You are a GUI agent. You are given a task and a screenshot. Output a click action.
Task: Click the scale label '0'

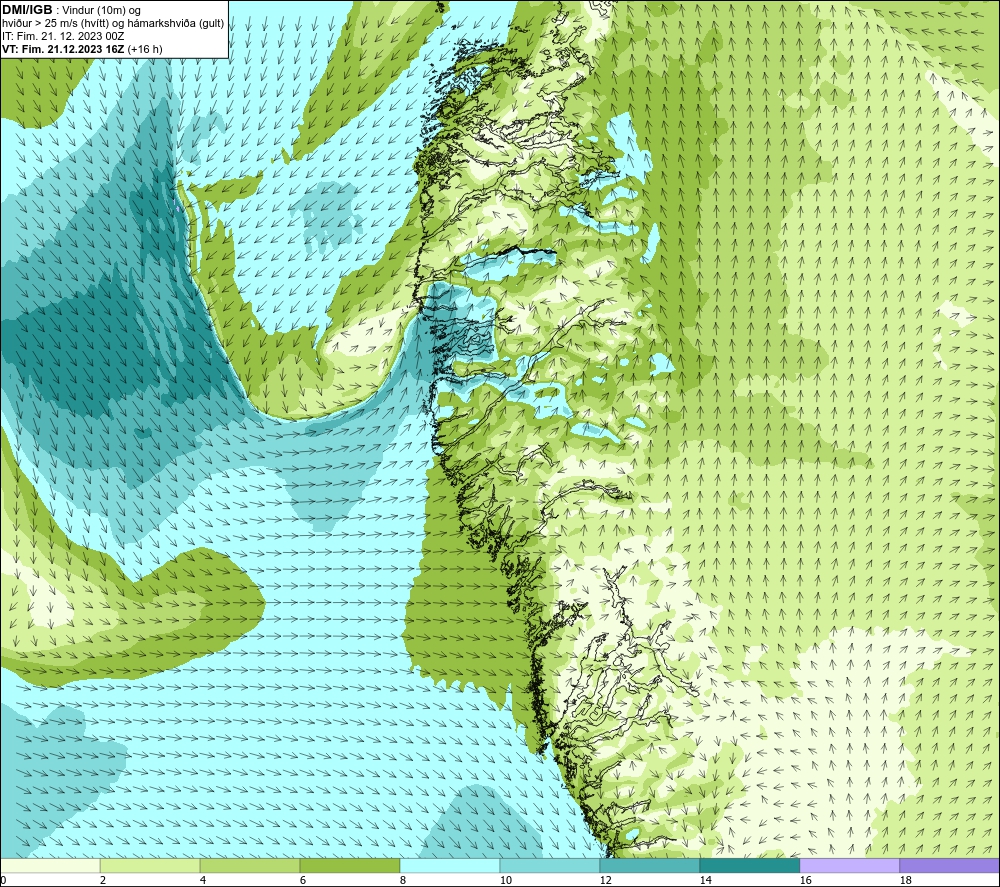point(3,881)
